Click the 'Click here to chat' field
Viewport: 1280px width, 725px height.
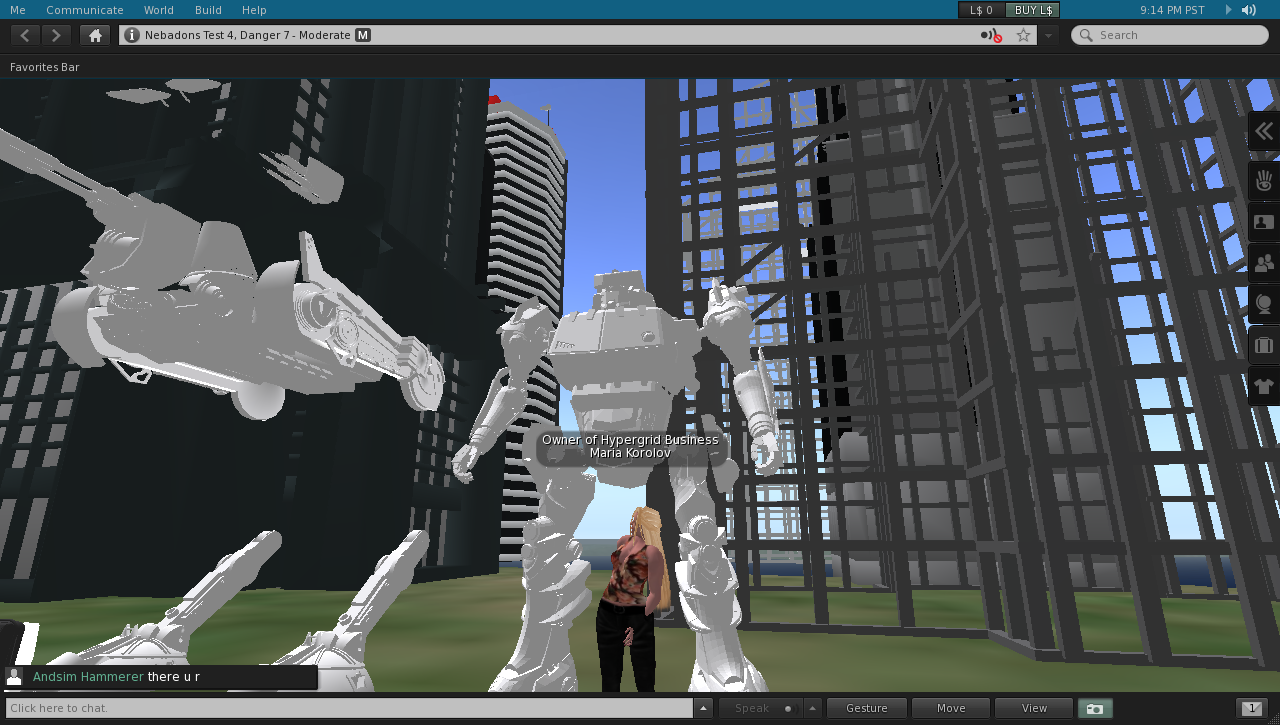tap(349, 708)
